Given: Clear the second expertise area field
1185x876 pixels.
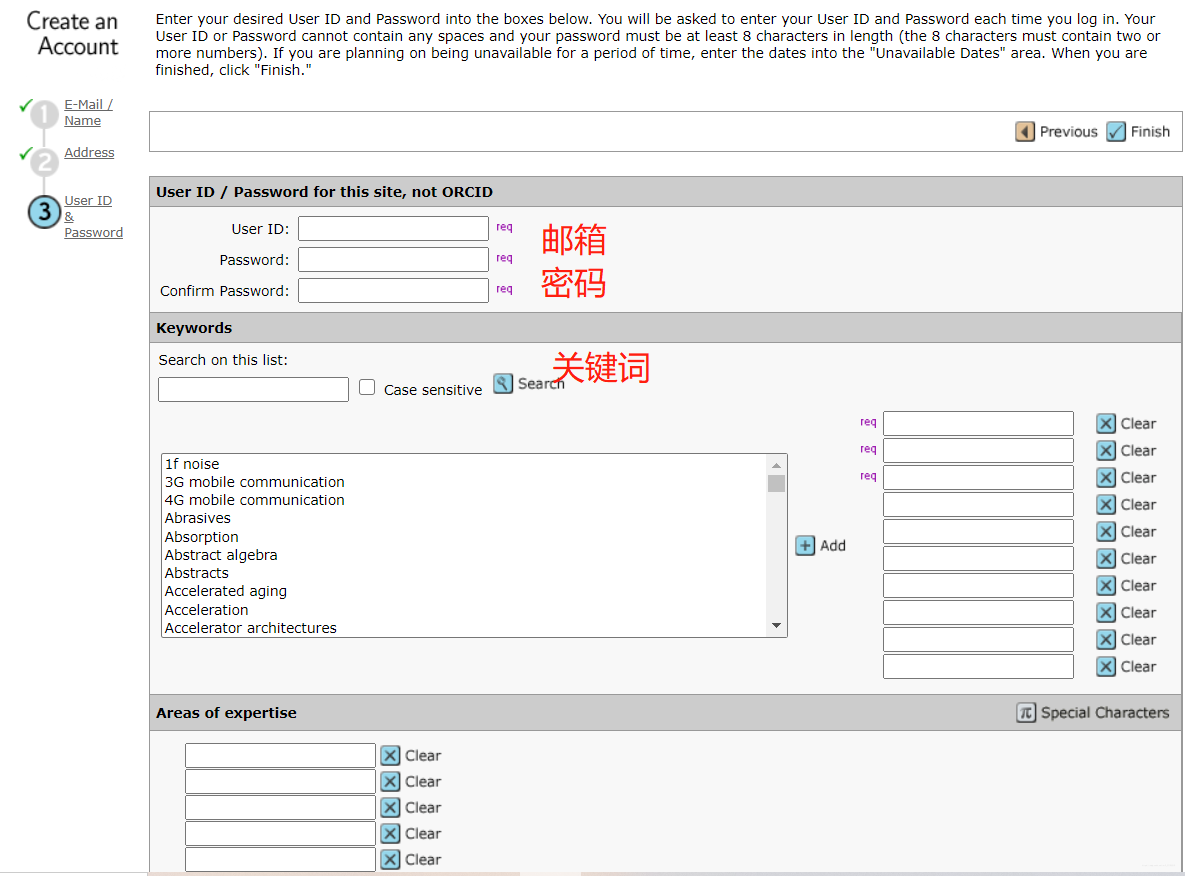Looking at the screenshot, I should point(390,782).
